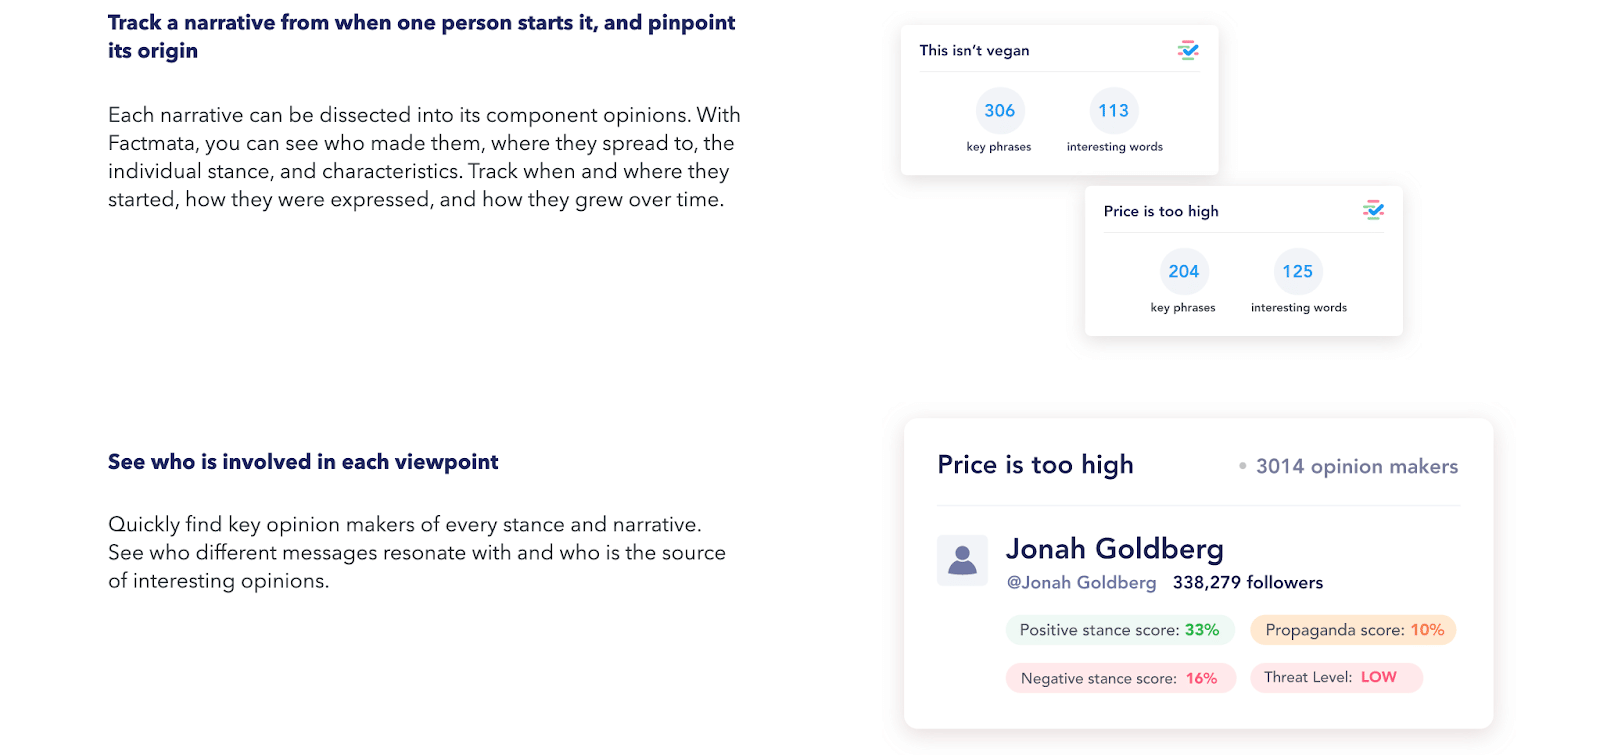Click "See who is involved in each viewpoint" heading
The image size is (1600, 755).
tap(303, 462)
